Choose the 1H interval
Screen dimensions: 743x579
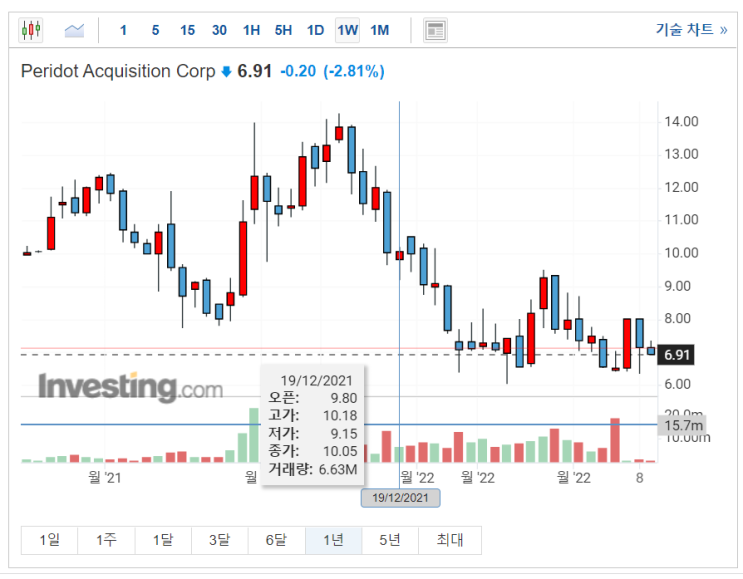pos(251,30)
